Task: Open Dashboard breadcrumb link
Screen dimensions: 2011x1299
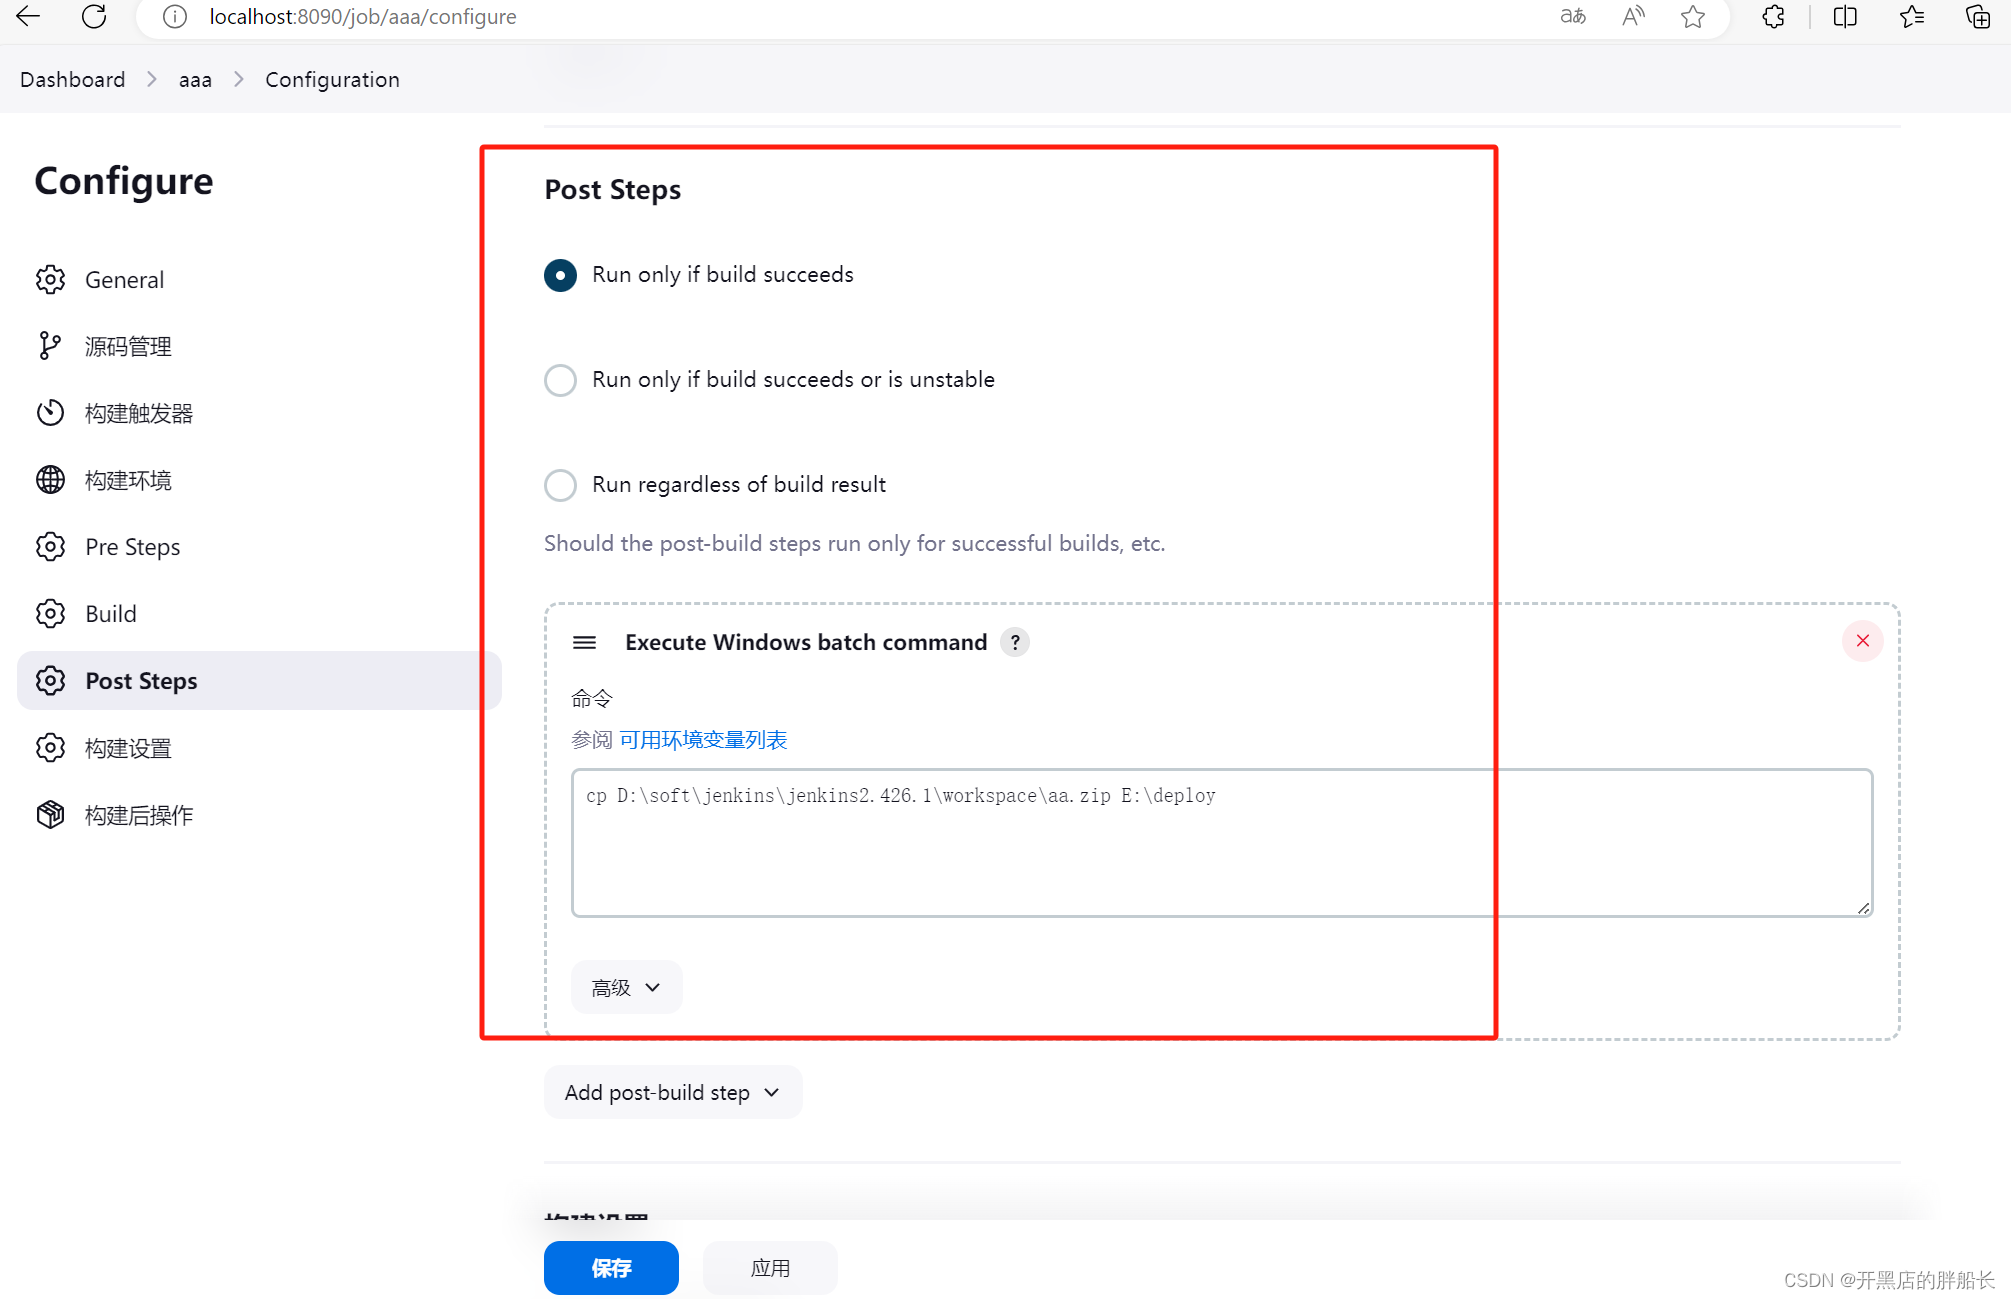Action: coord(72,79)
